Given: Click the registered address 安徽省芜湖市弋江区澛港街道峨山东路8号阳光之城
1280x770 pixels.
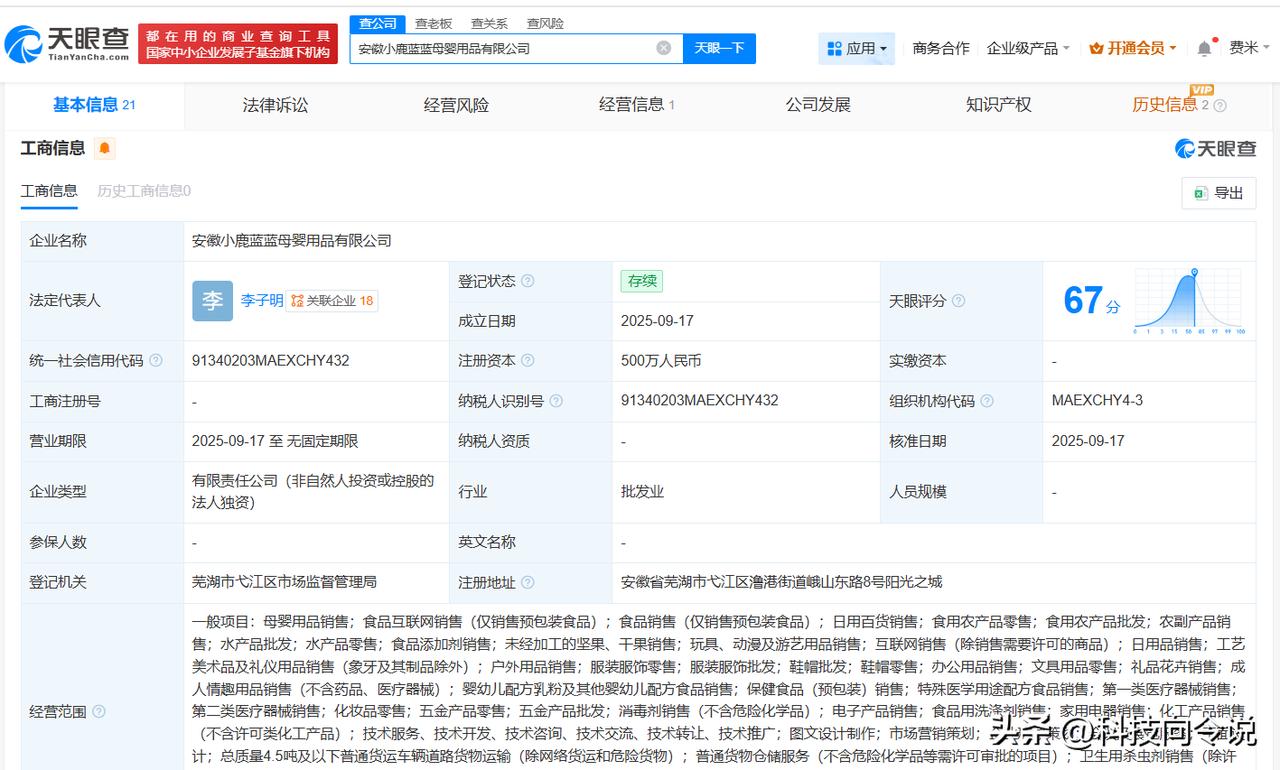Looking at the screenshot, I should tap(781, 582).
